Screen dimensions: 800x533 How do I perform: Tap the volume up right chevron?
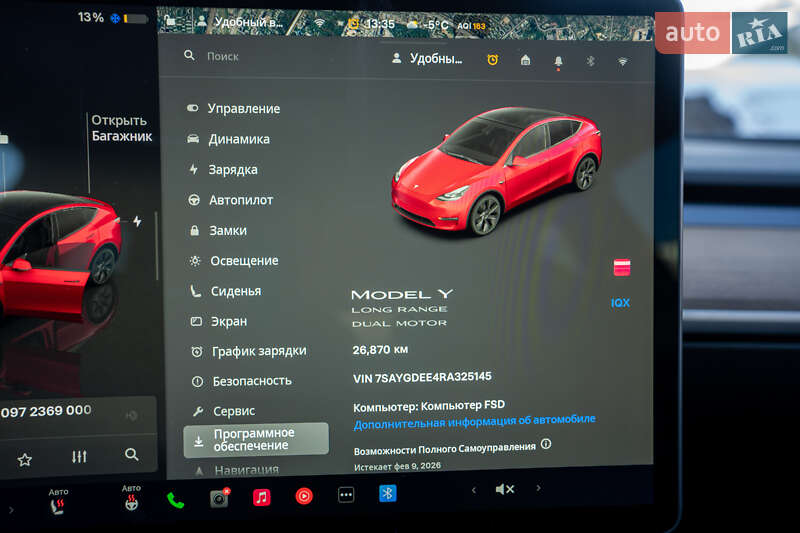(x=538, y=488)
